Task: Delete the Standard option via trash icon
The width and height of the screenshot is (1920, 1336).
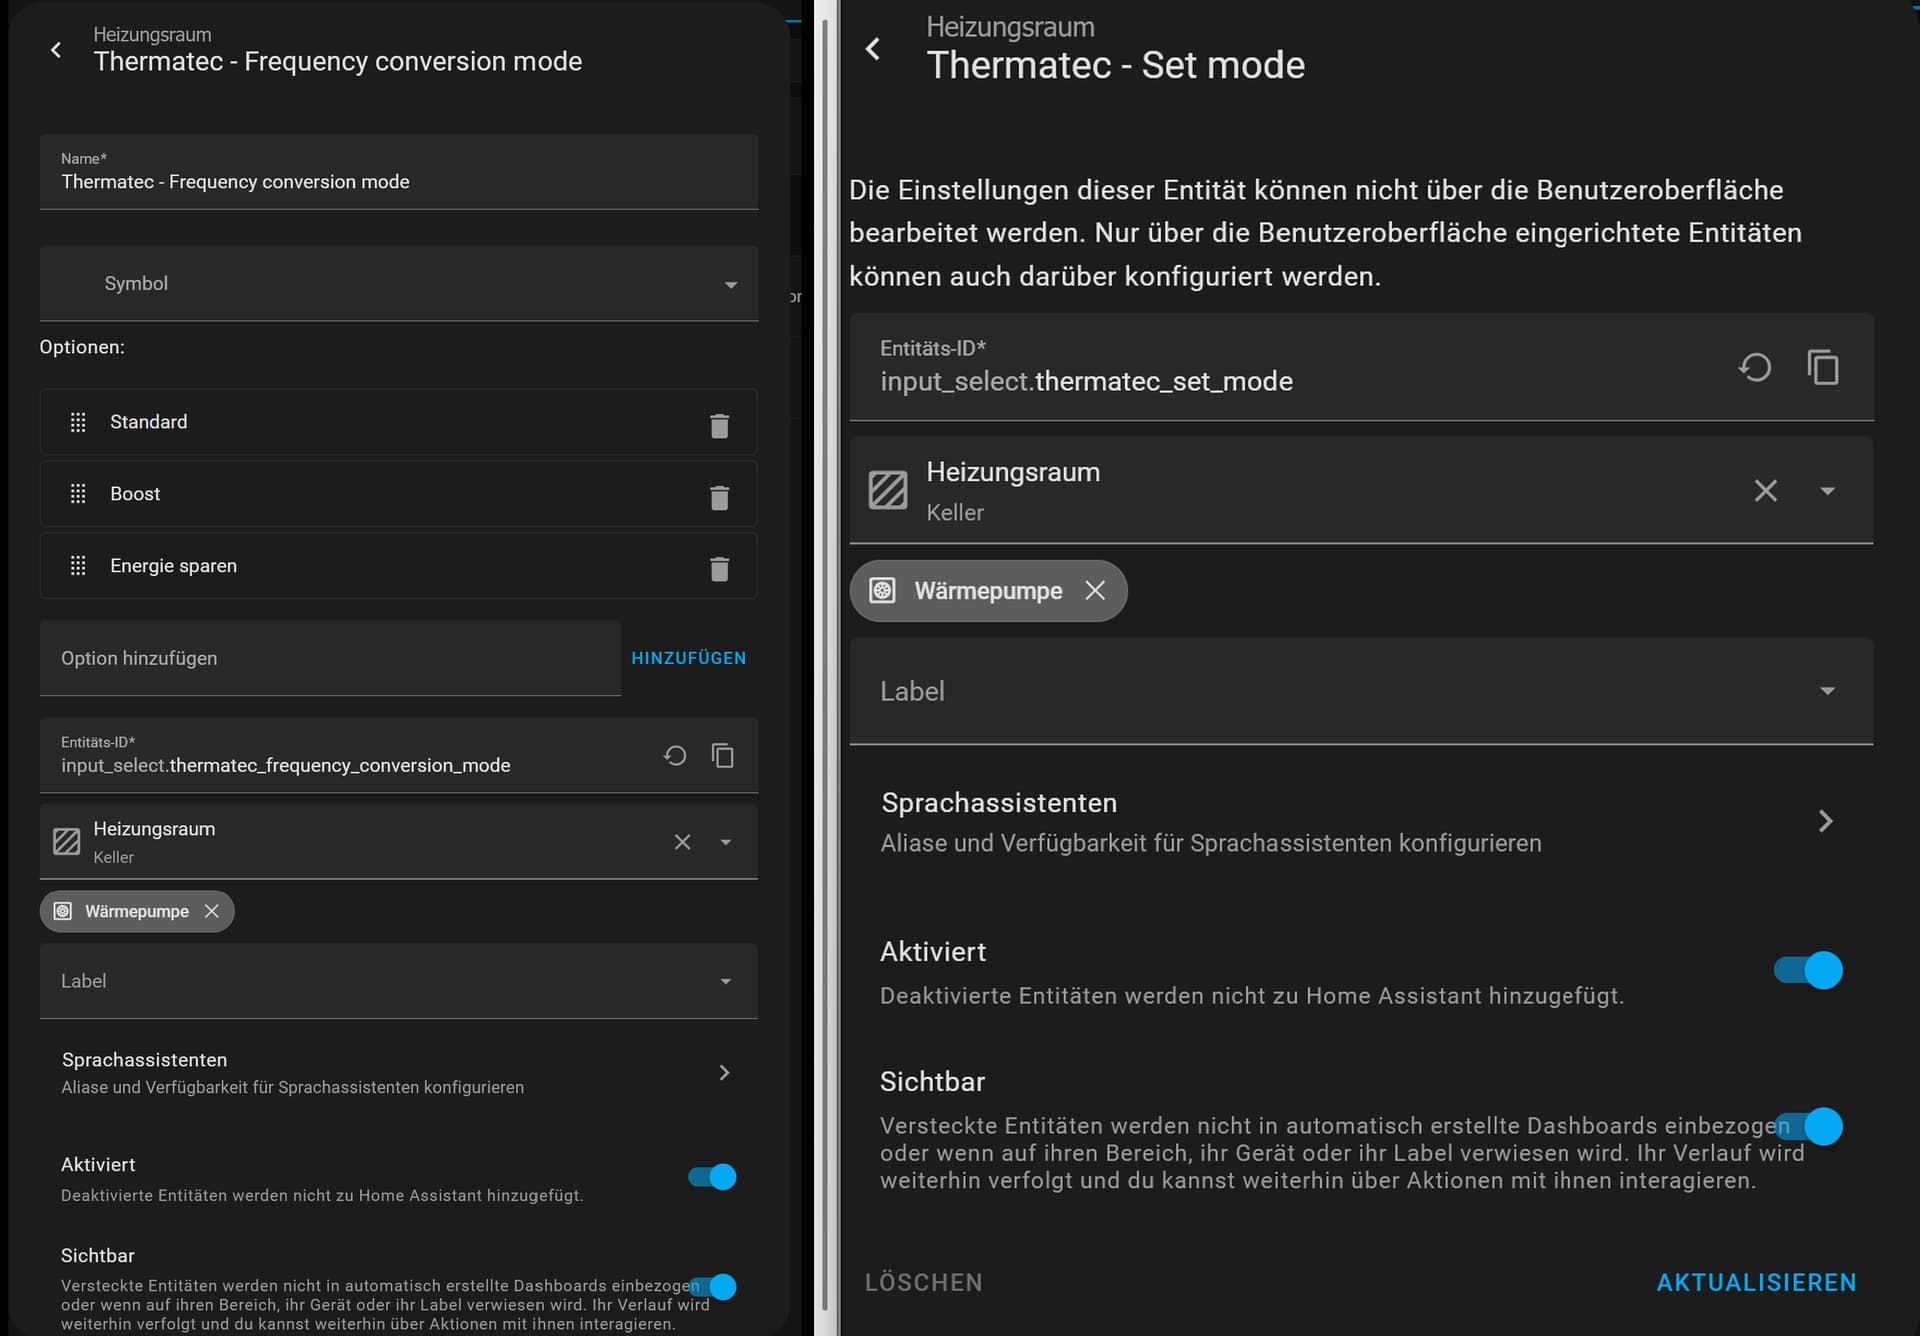Action: pos(719,425)
